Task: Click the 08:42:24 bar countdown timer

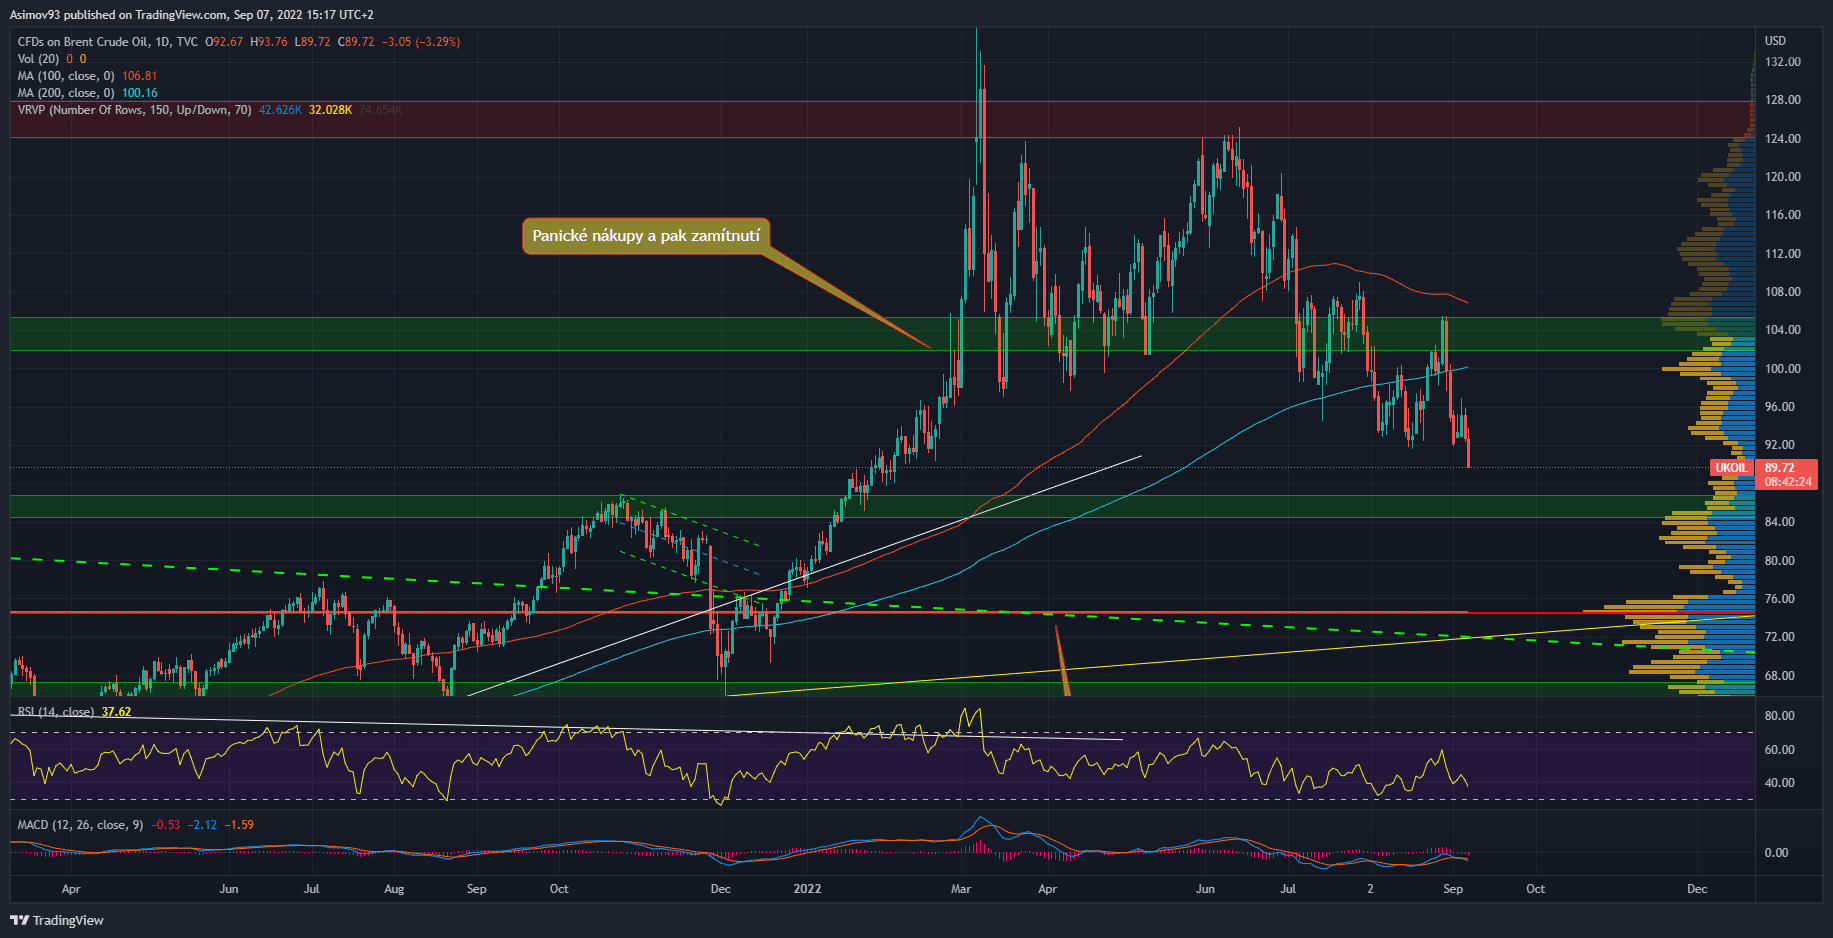Action: pos(1787,482)
